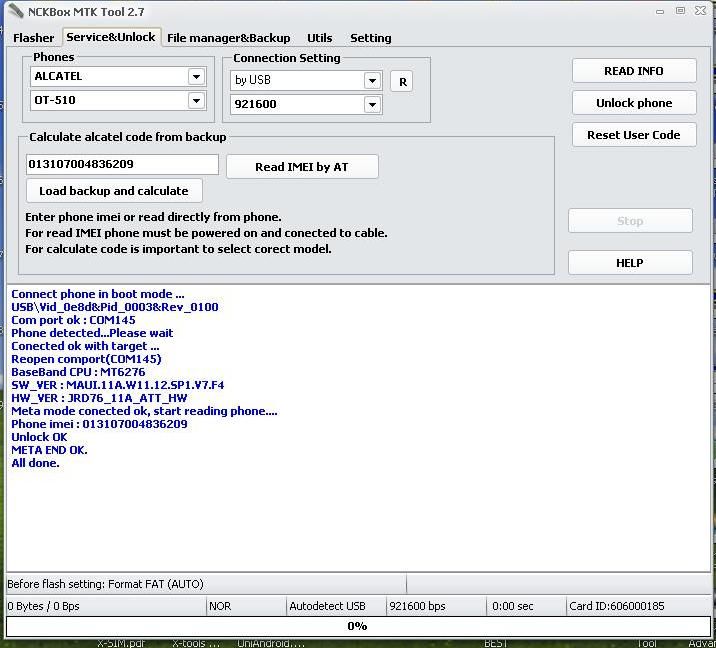Open the Flasher tab
Image resolution: width=716 pixels, height=648 pixels.
(33, 38)
